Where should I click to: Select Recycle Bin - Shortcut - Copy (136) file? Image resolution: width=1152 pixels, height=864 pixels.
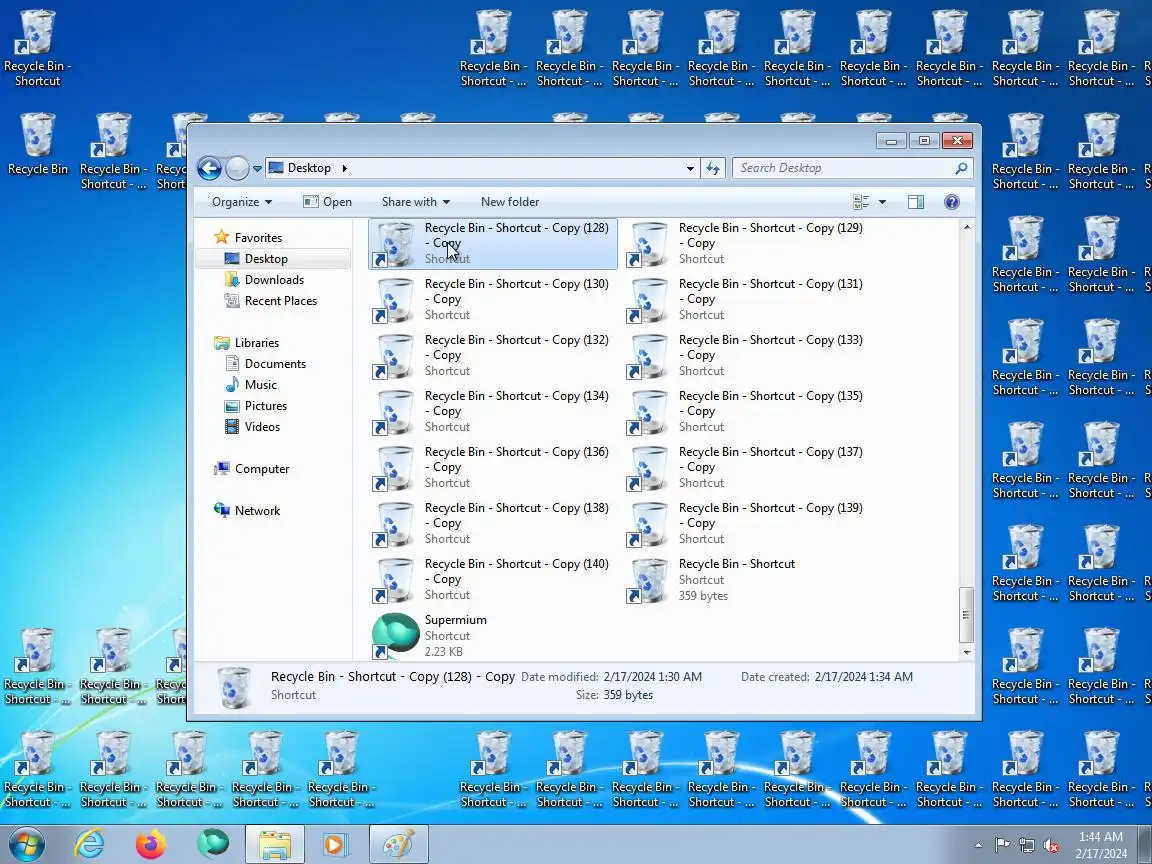click(493, 467)
